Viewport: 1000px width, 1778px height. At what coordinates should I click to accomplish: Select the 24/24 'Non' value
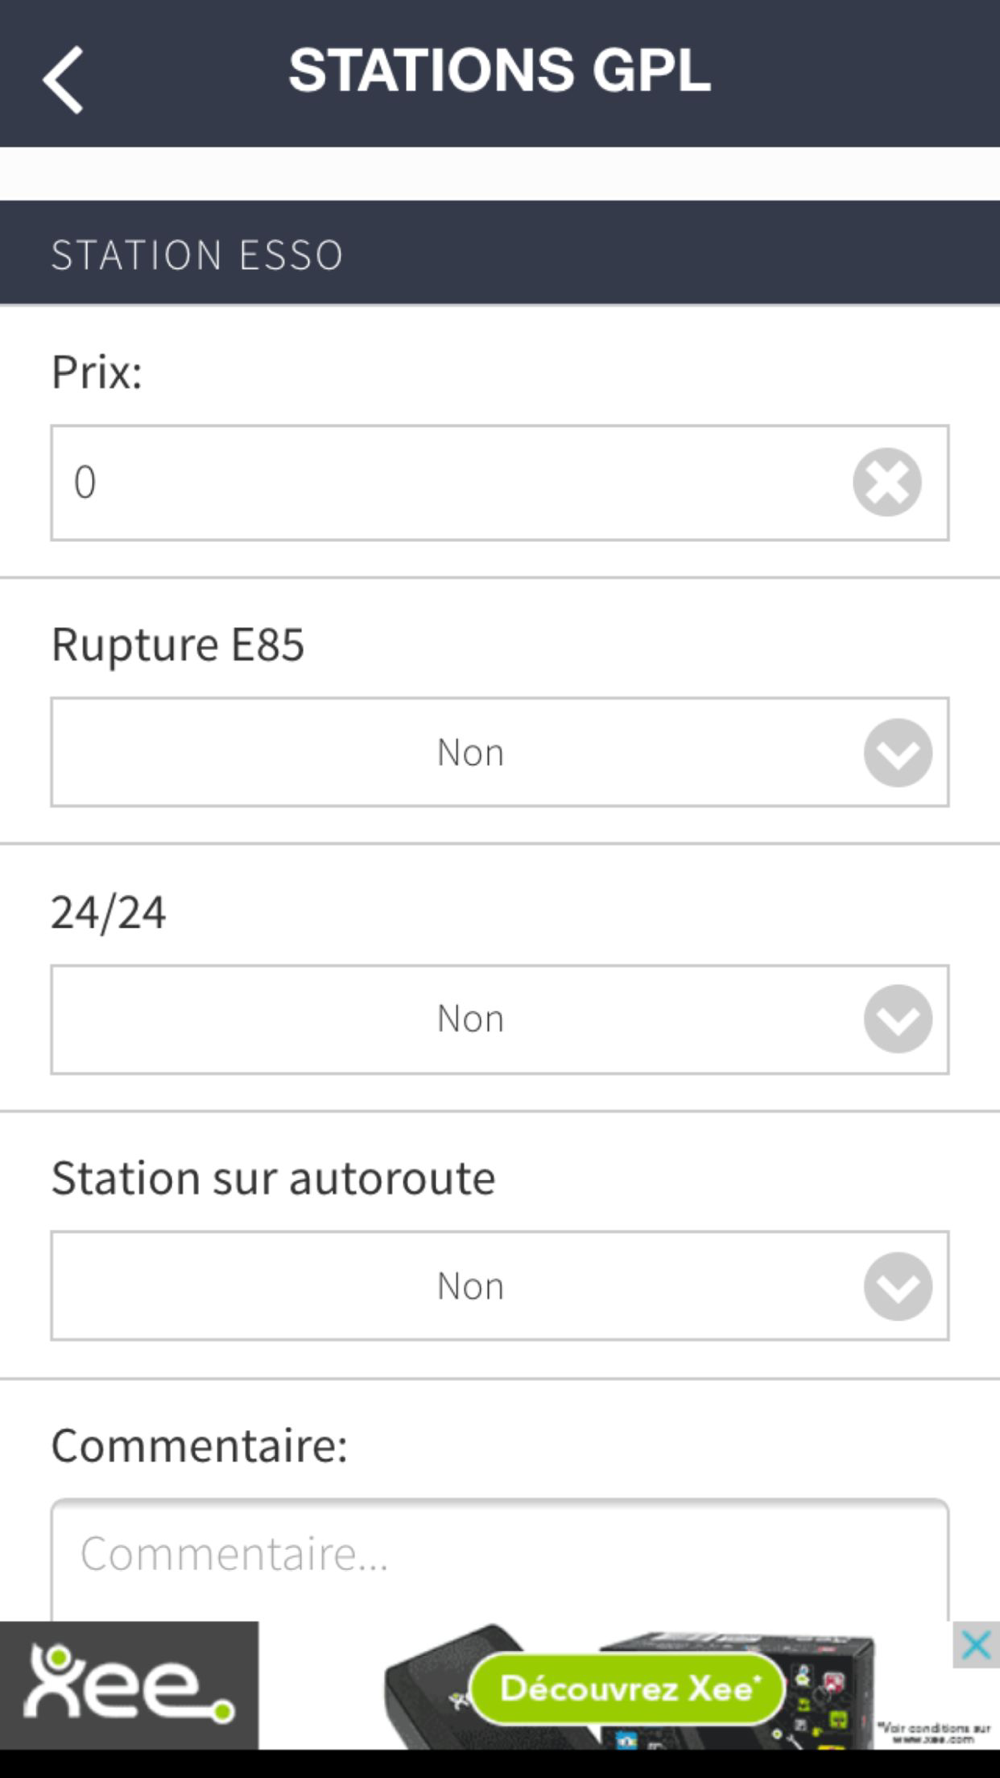pos(470,1019)
